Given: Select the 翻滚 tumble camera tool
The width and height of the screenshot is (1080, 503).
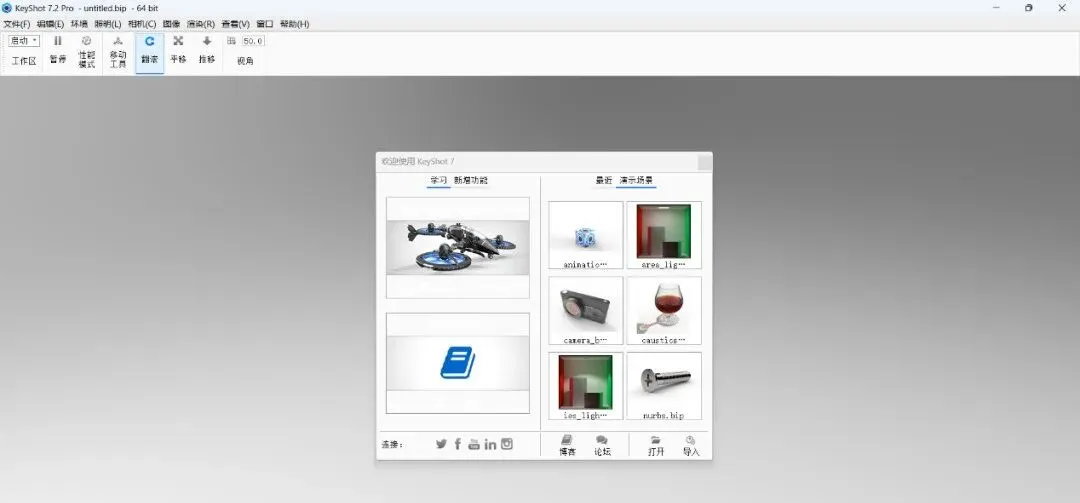Looking at the screenshot, I should (x=149, y=51).
